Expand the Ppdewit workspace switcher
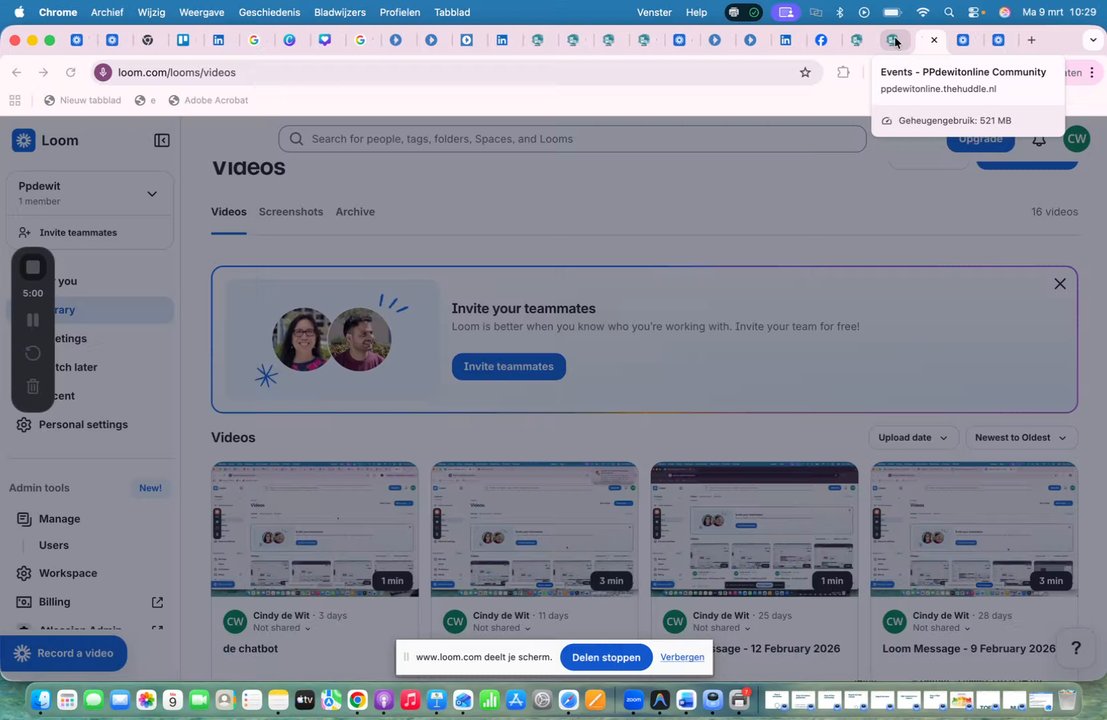The width and height of the screenshot is (1107, 720). click(89, 193)
